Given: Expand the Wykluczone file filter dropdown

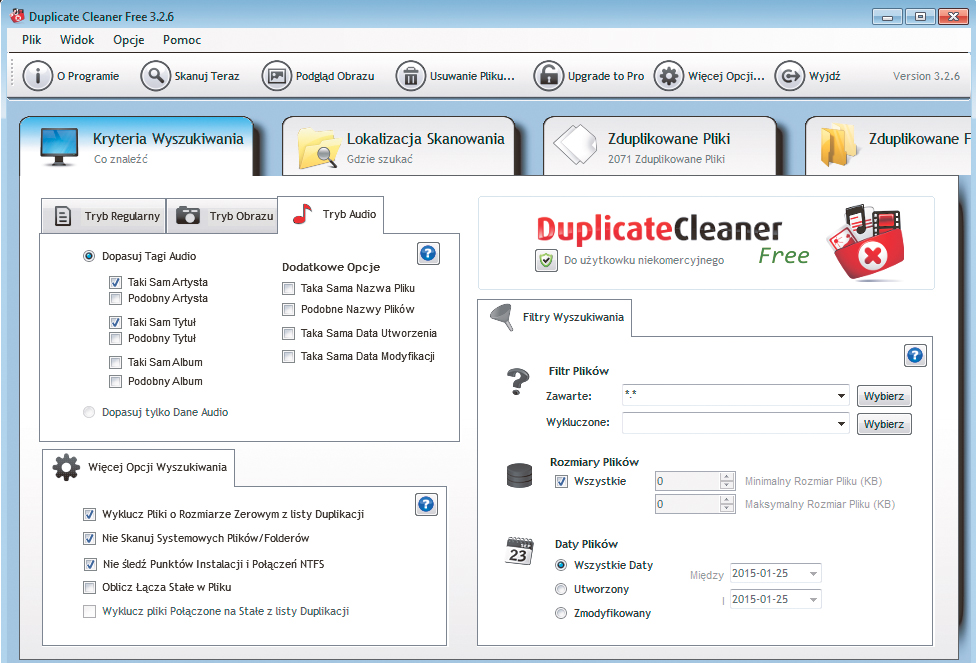Looking at the screenshot, I should pos(841,424).
